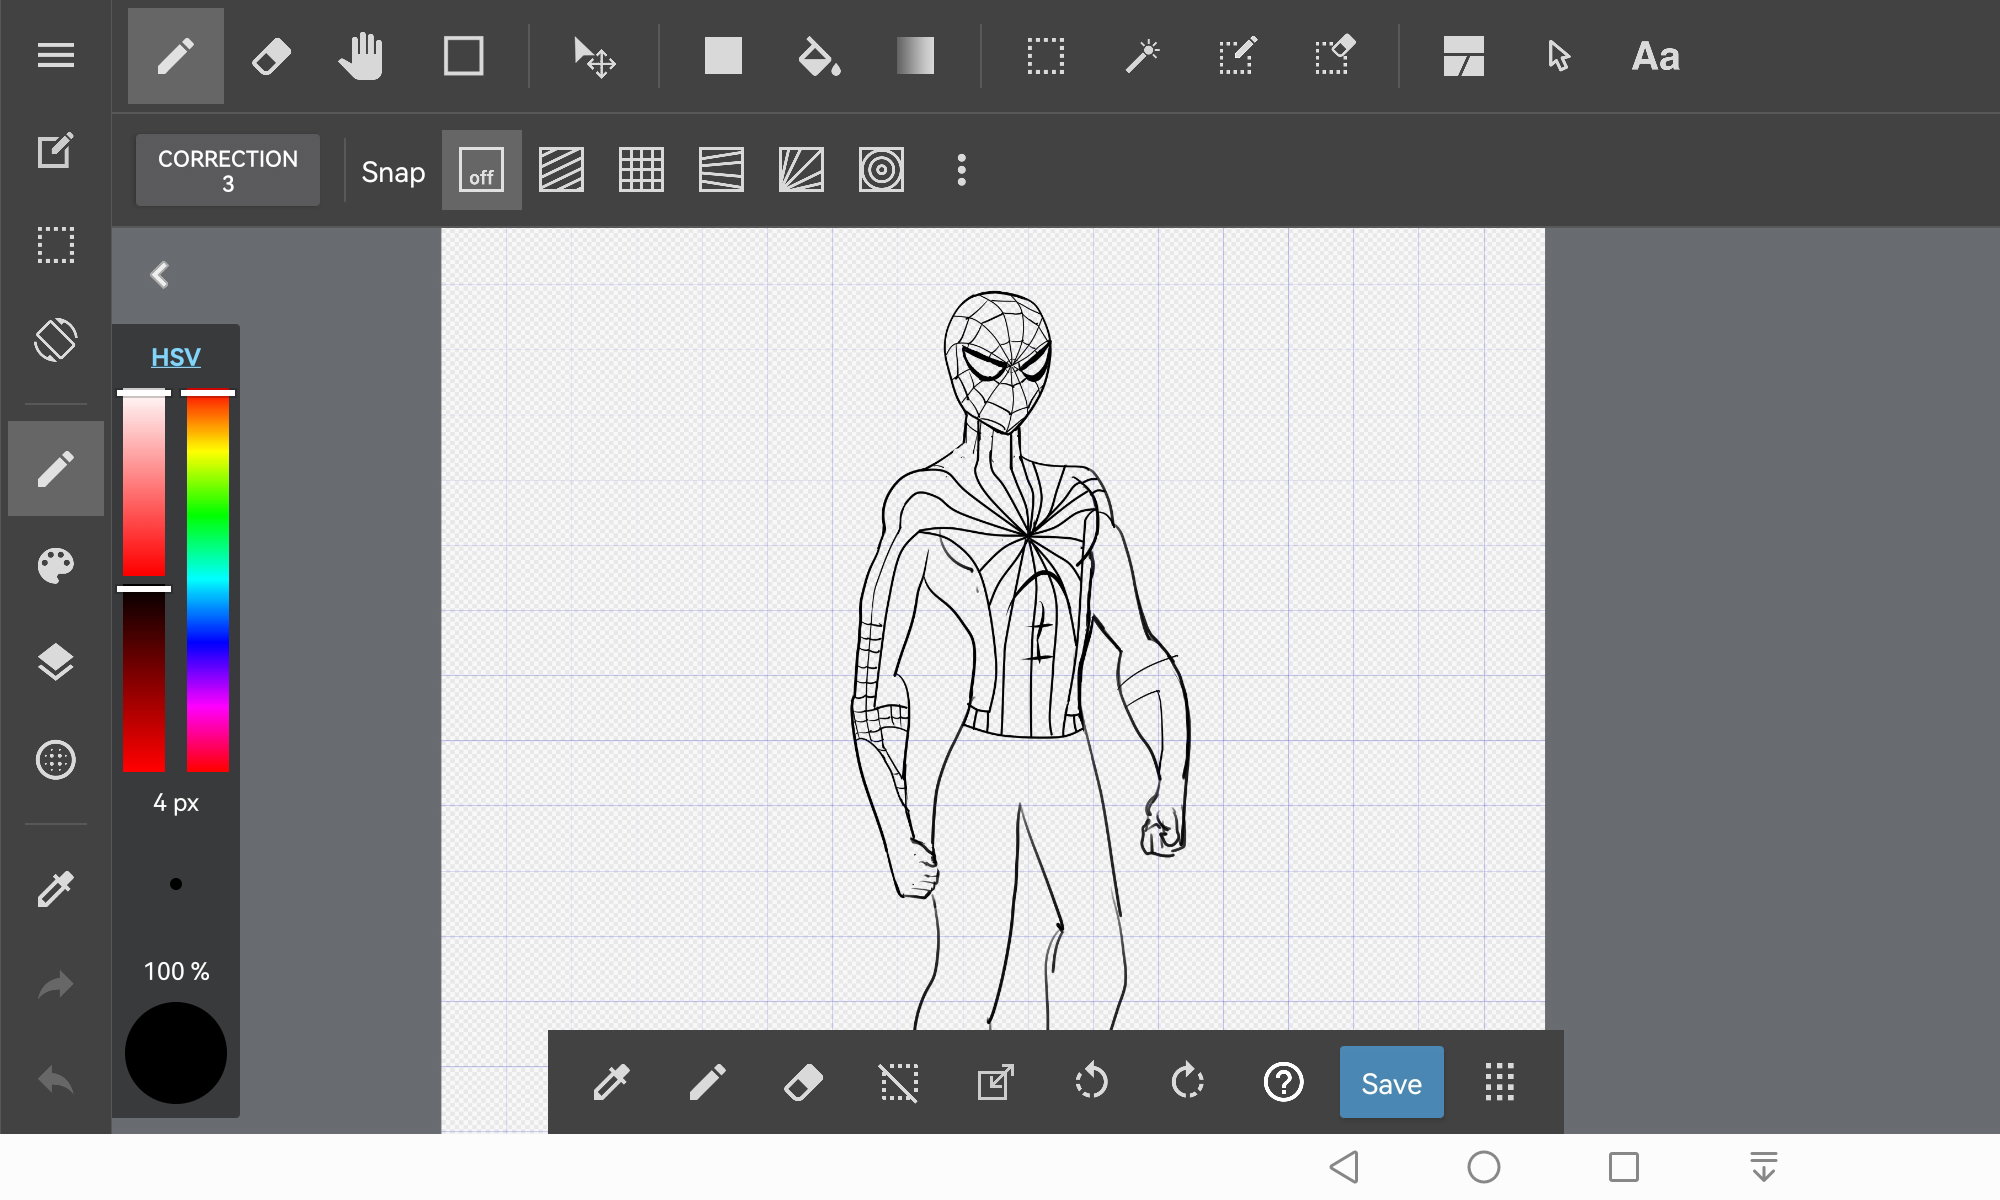
Task: Toggle the brush panel in the sidebar
Action: (x=56, y=469)
